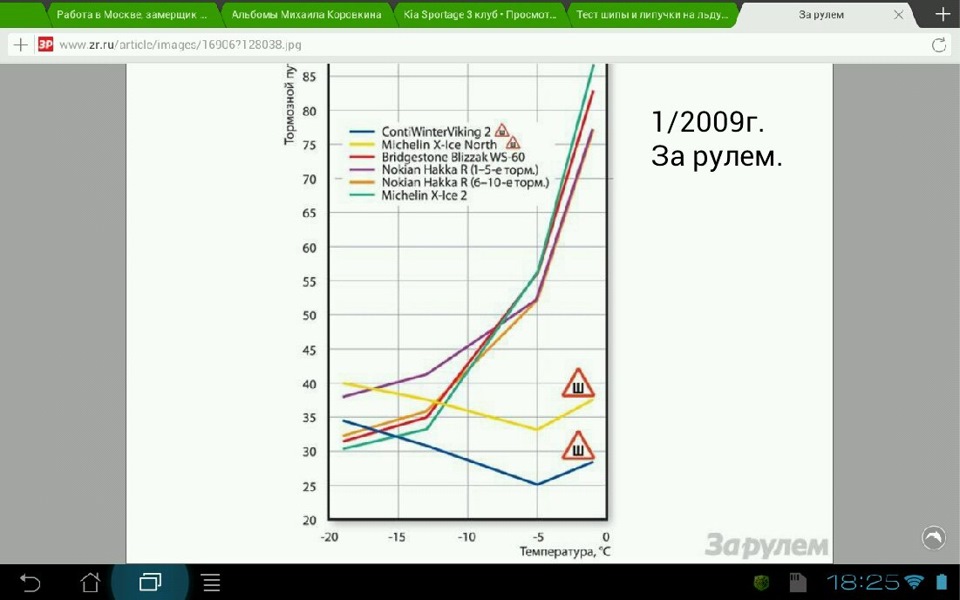Open 'Тест шипы и липучки на льду' tab
Viewport: 960px width, 600px height.
(652, 15)
